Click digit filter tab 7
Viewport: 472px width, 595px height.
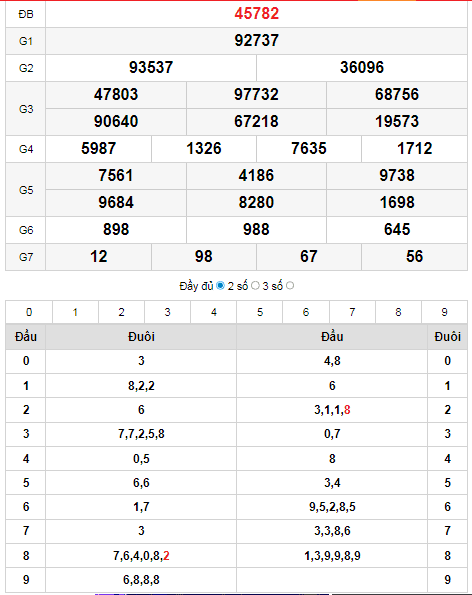pyautogui.click(x=352, y=312)
